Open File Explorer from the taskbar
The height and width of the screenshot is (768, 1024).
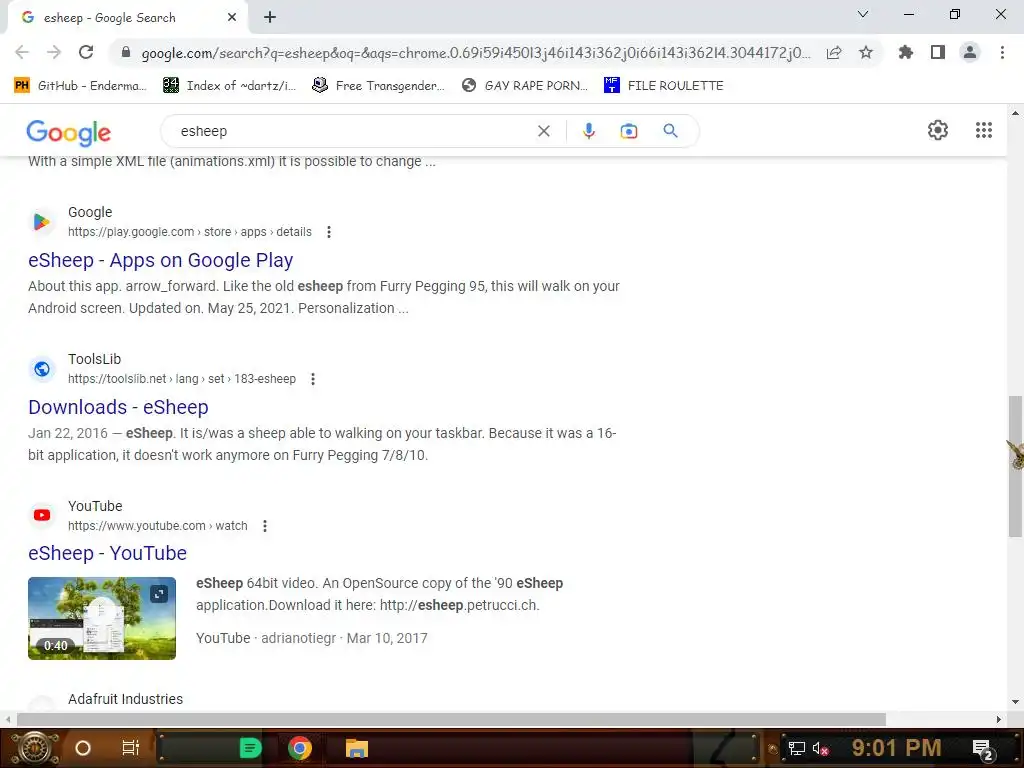[x=357, y=748]
